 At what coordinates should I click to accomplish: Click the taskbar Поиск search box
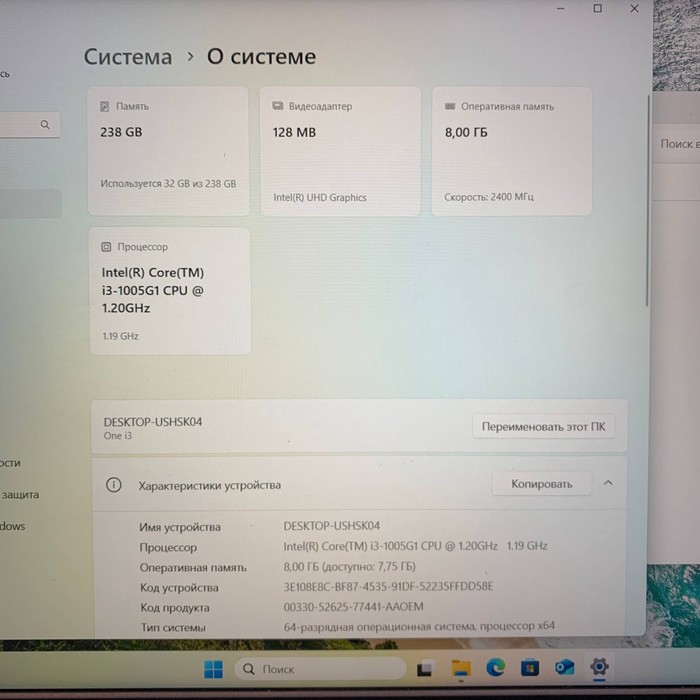click(x=320, y=669)
